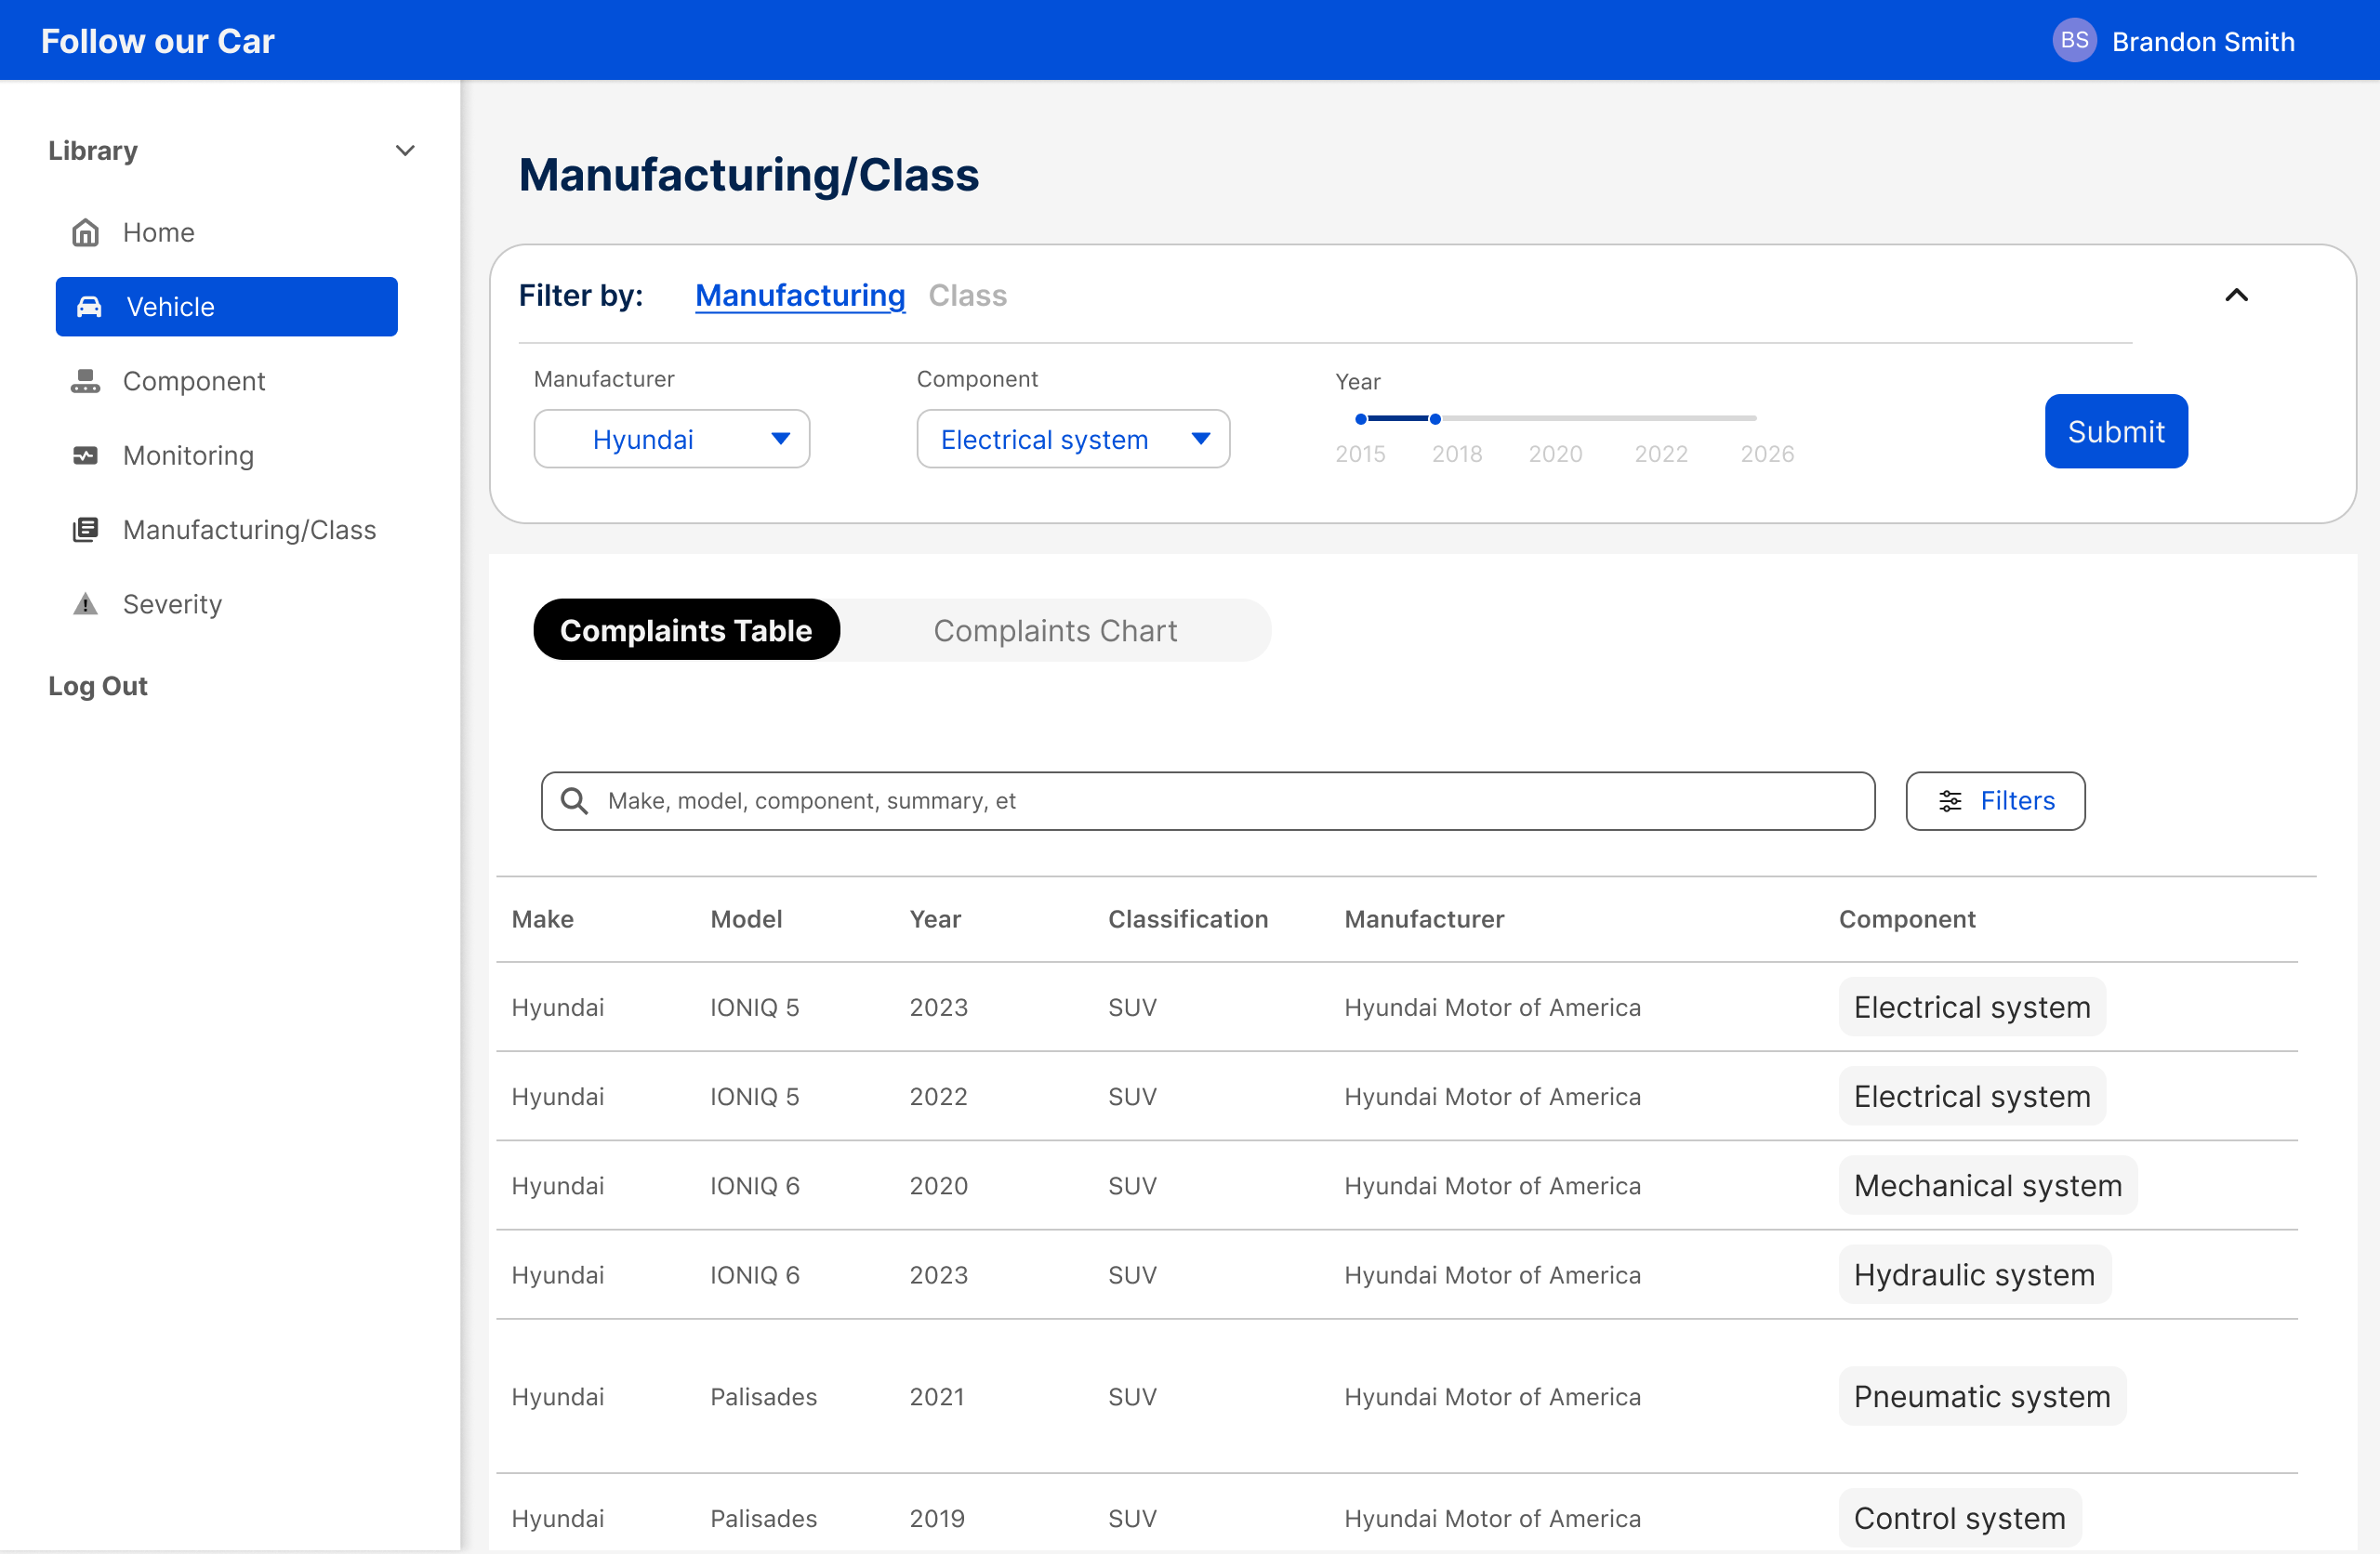Click Electrical system tag for IONIQ 5 2023

[1972, 1007]
